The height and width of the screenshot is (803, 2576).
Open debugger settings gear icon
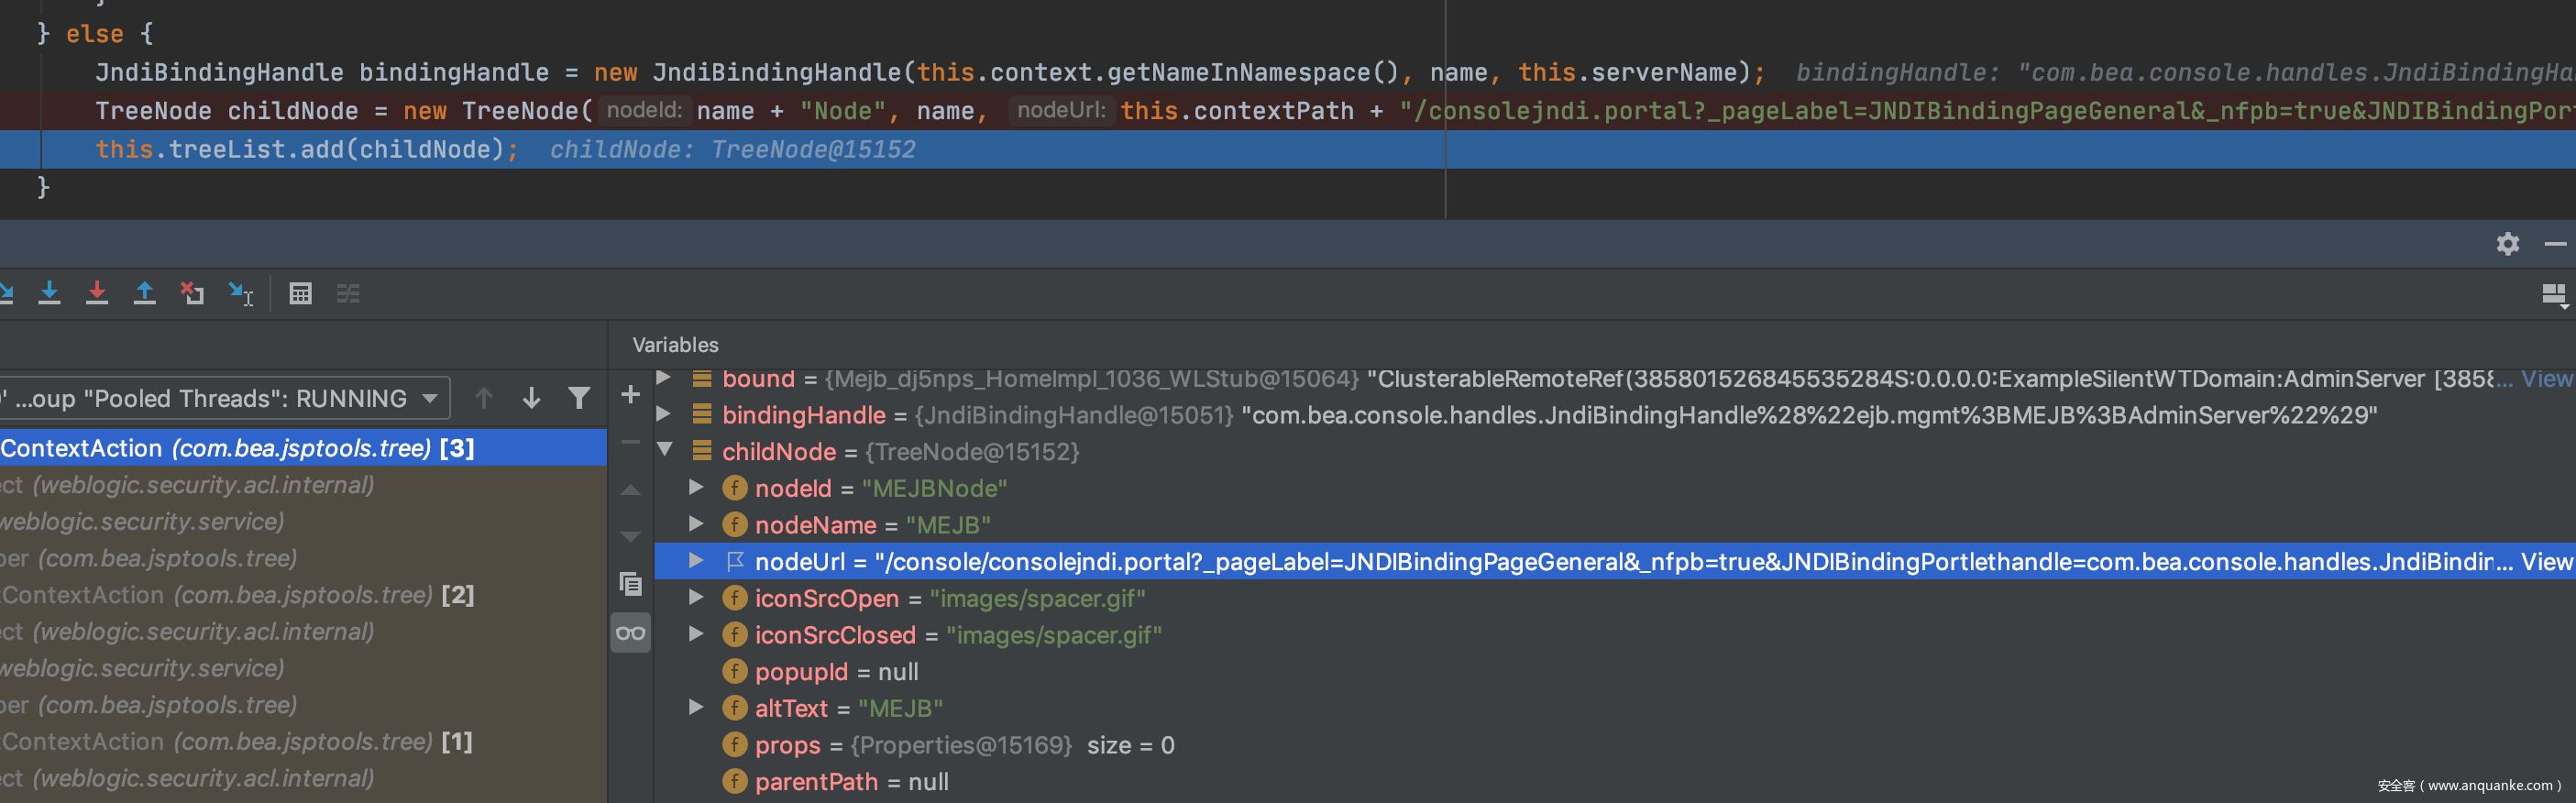2507,244
